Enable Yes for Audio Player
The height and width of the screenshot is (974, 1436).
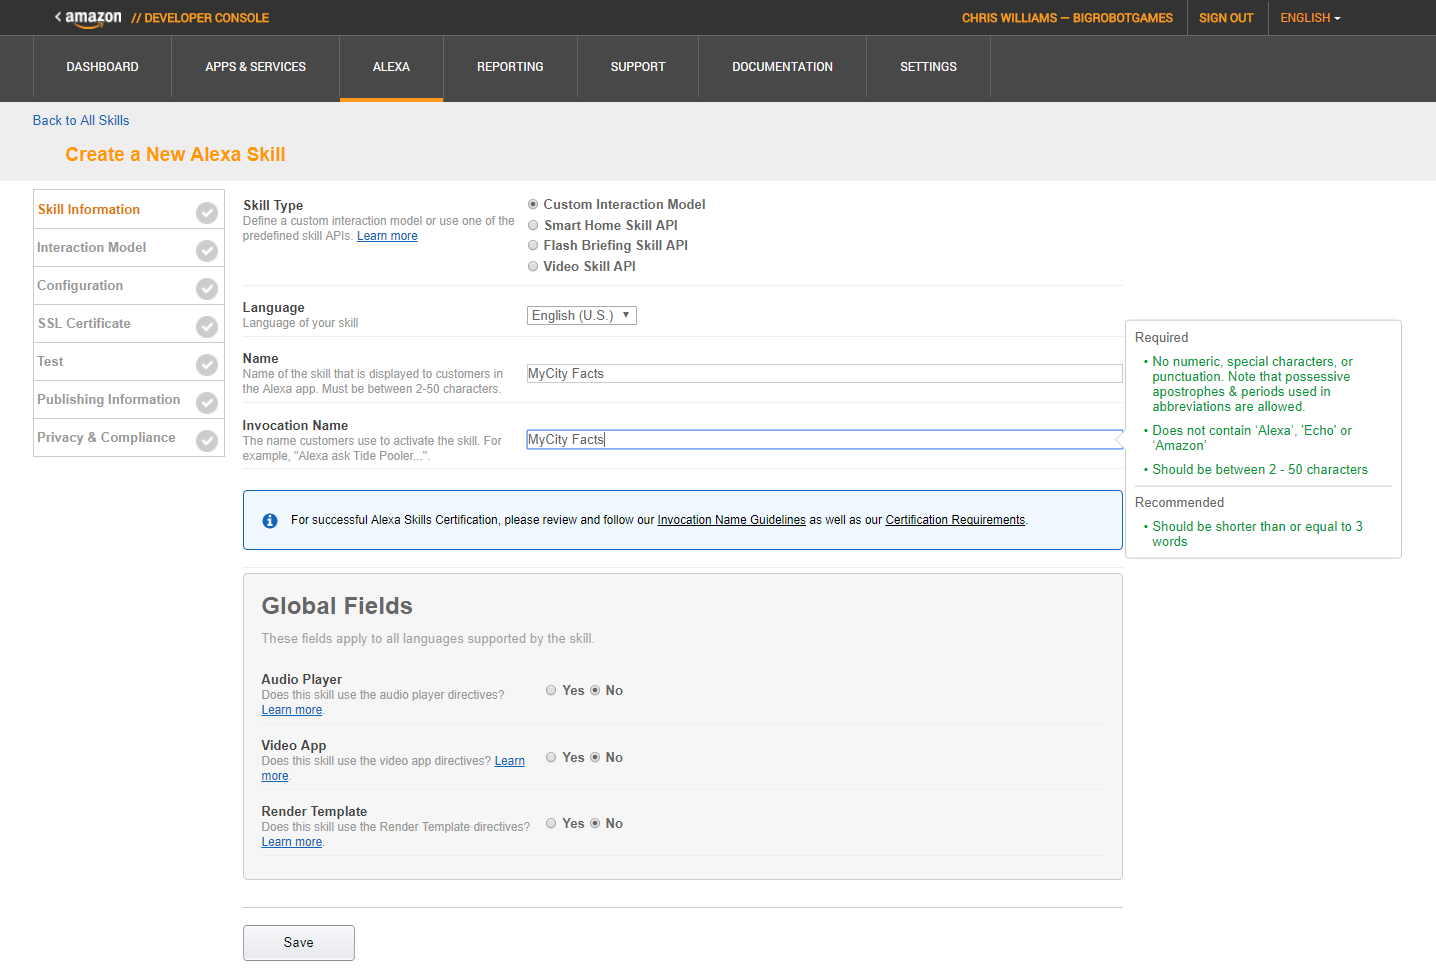(551, 690)
